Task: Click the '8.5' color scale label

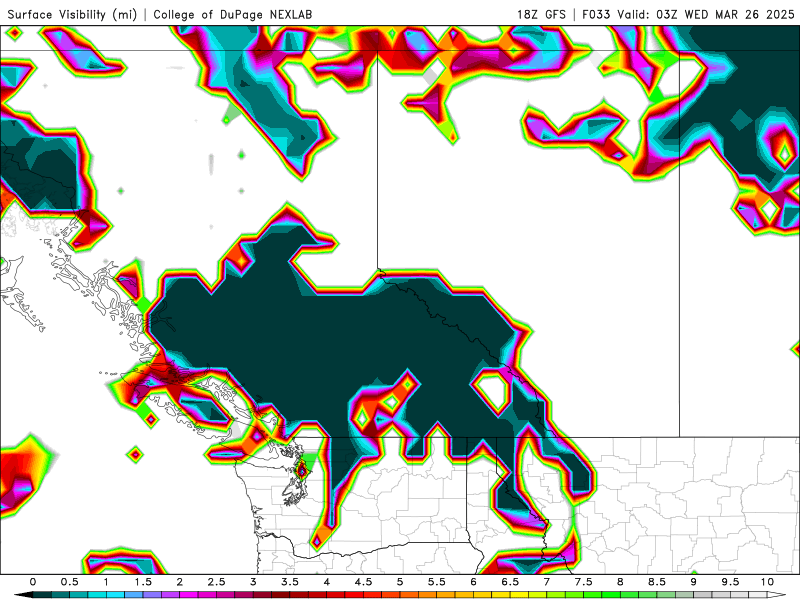Action: (x=657, y=582)
